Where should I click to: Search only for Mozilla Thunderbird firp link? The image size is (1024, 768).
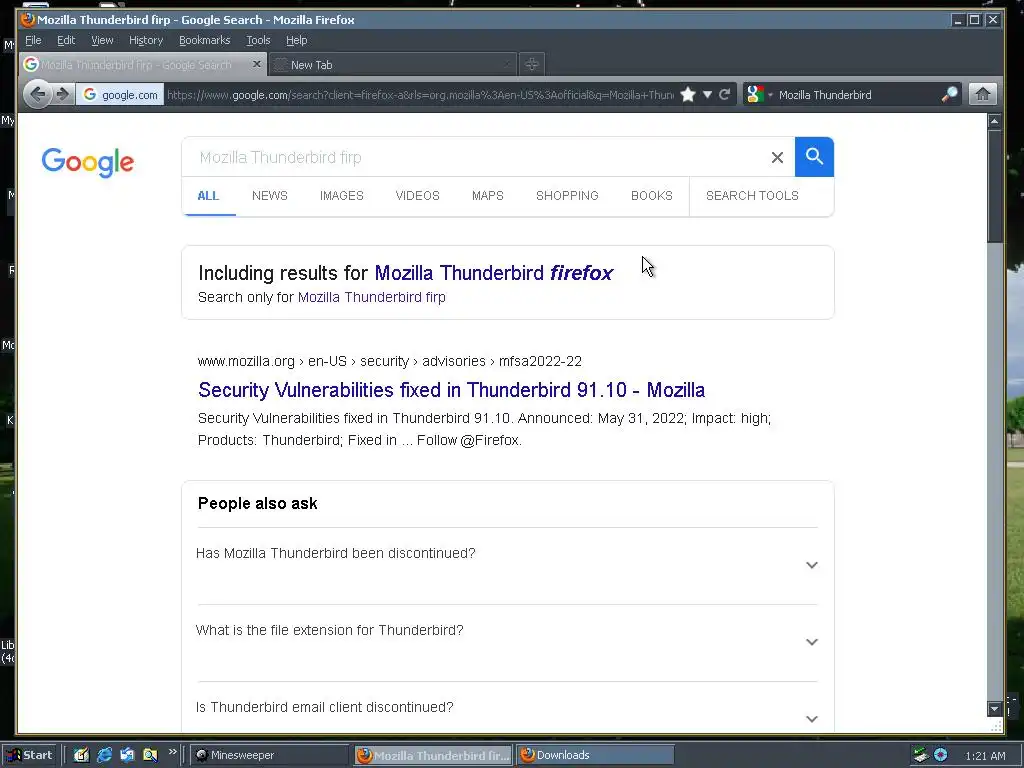pyautogui.click(x=372, y=297)
